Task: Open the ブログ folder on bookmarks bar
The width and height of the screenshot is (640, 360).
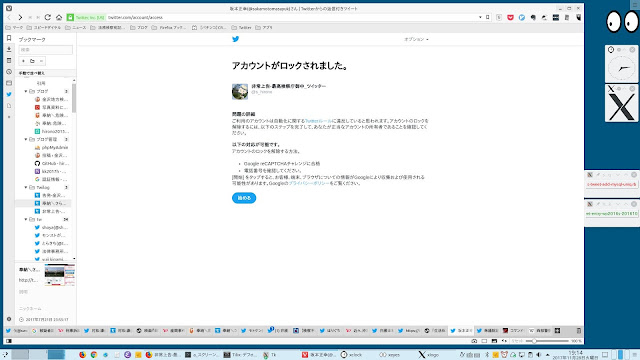Action: coord(139,28)
